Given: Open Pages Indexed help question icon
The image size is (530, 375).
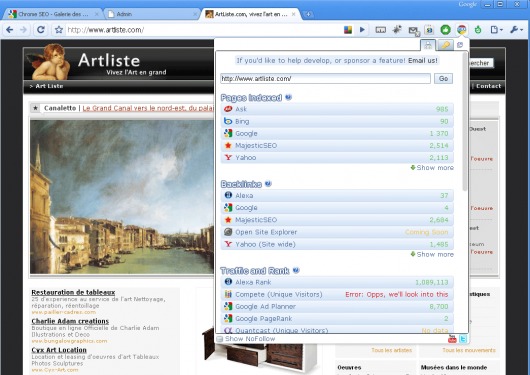Looking at the screenshot, I should click(288, 97).
